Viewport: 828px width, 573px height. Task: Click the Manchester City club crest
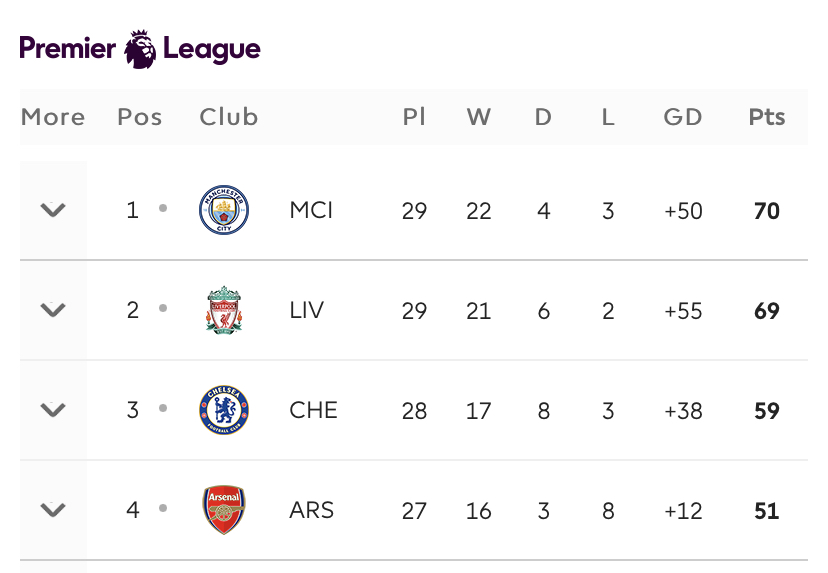pos(224,210)
